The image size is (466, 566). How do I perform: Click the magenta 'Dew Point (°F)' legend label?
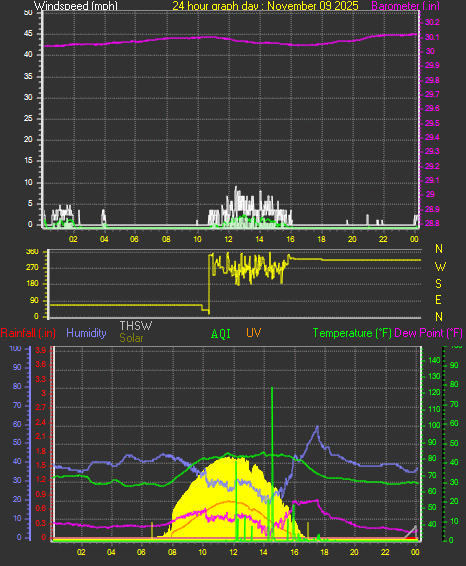[x=428, y=333]
